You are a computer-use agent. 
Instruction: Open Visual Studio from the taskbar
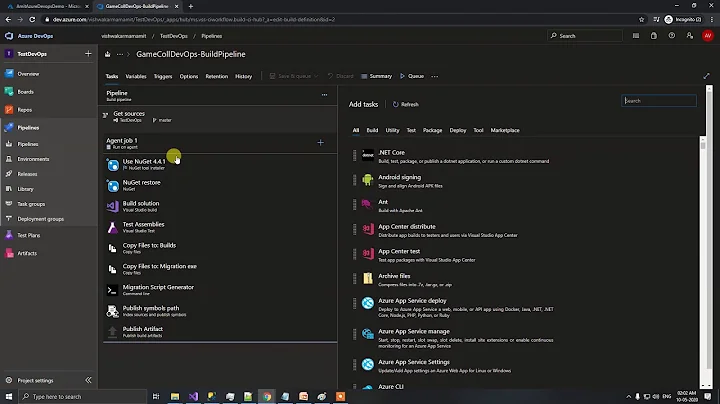(x=193, y=396)
